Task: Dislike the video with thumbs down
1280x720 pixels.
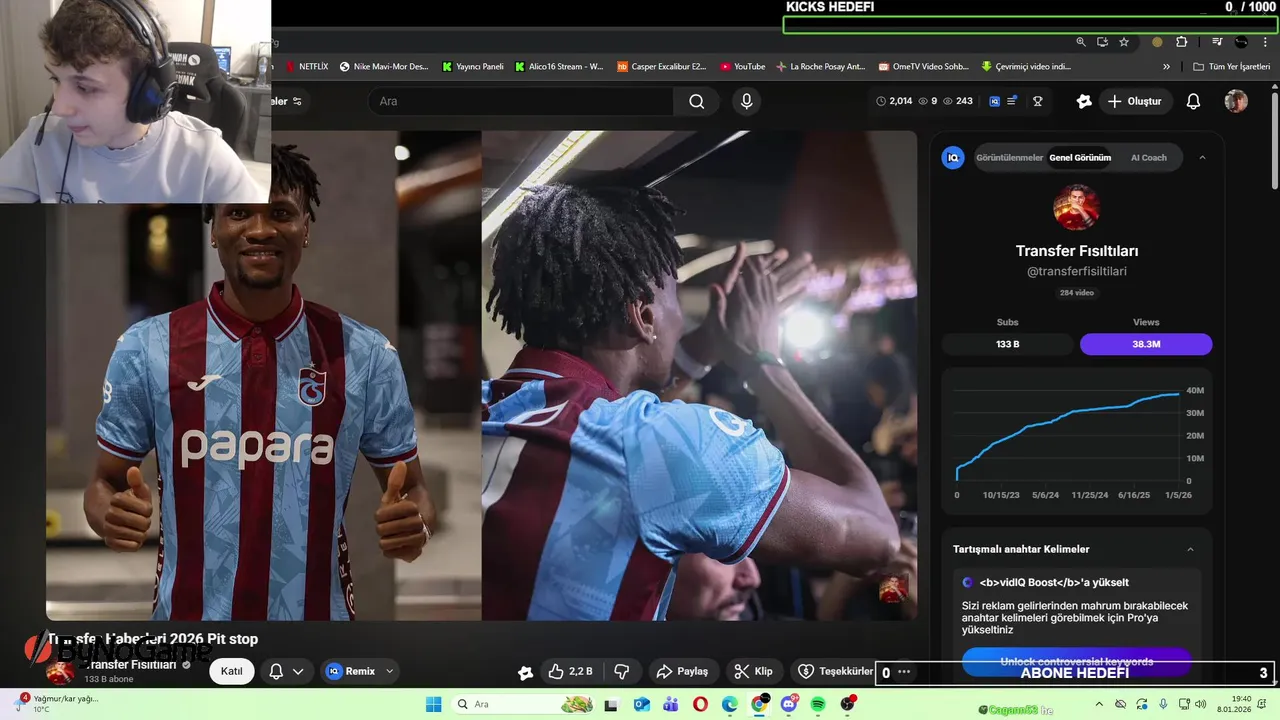Action: point(621,671)
